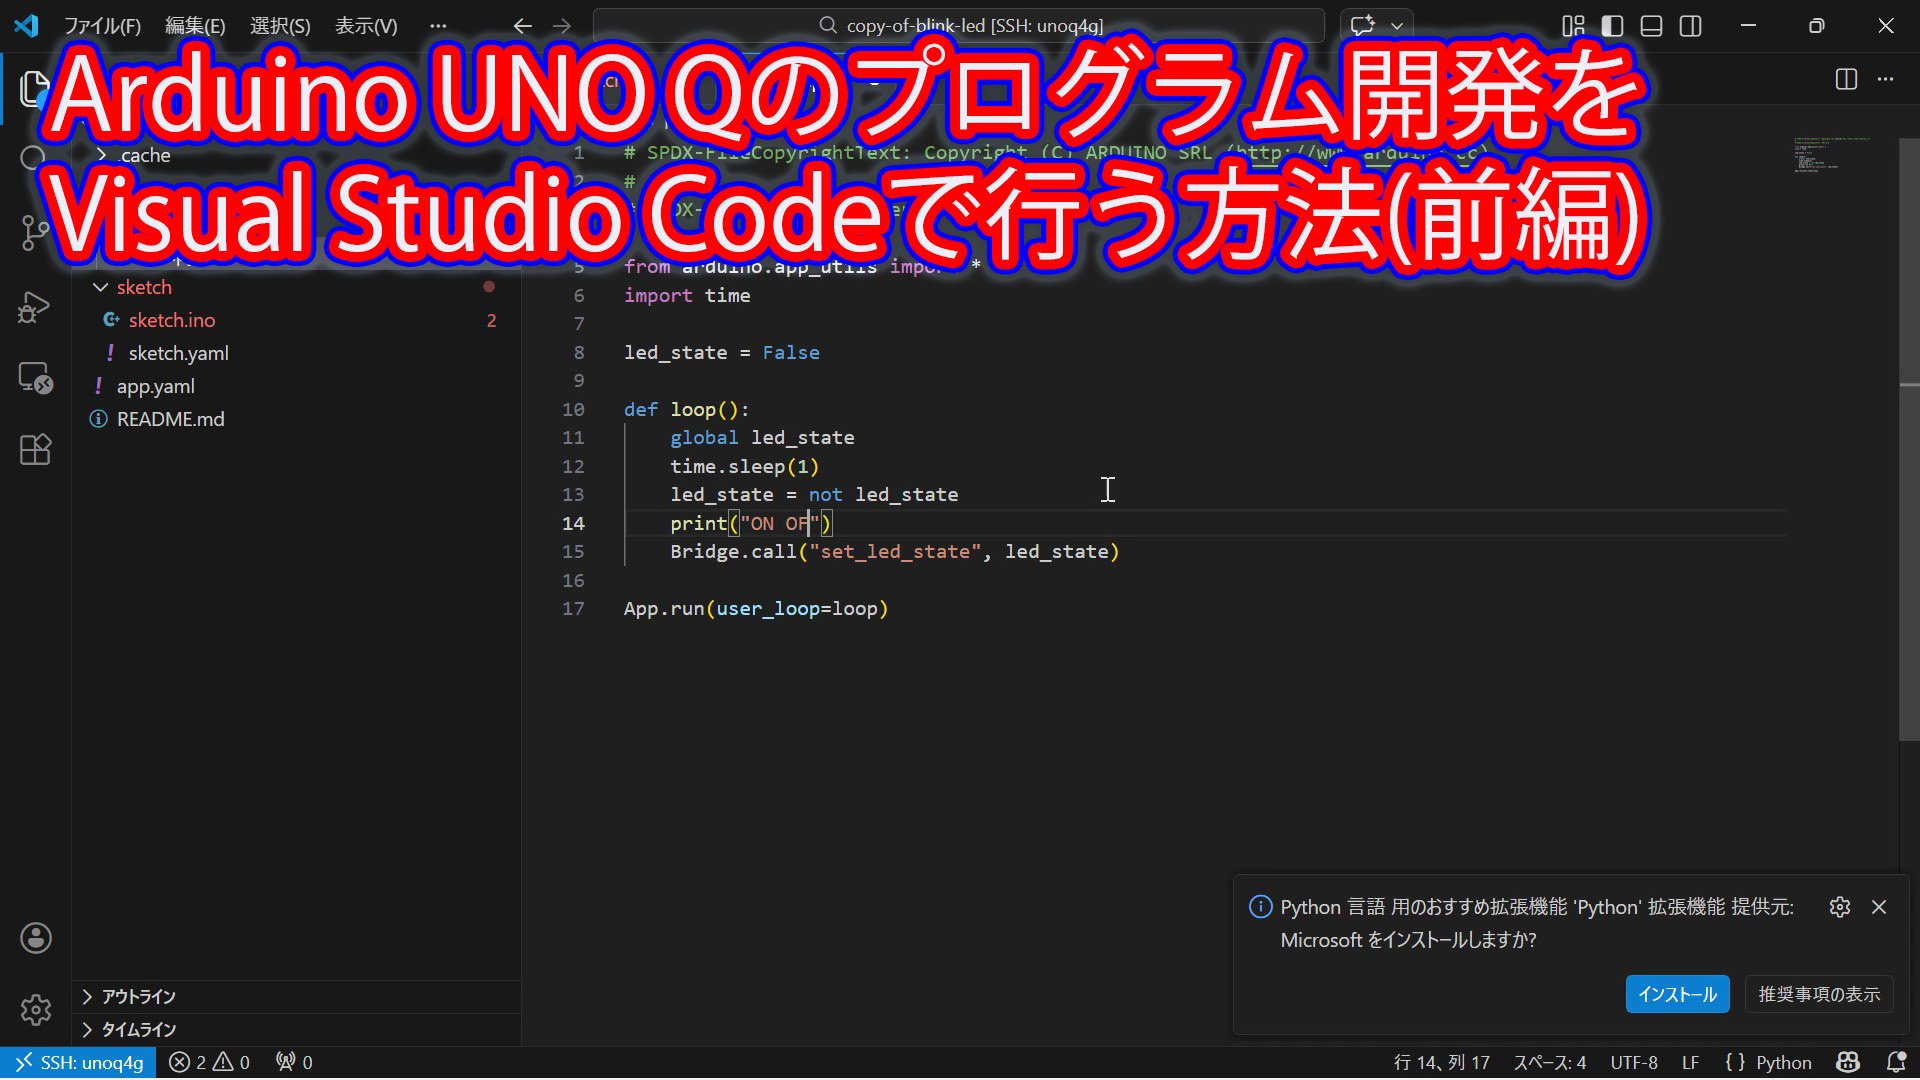Open the 表示(V) menu
Viewport: 1920px width, 1080px height.
click(x=366, y=26)
